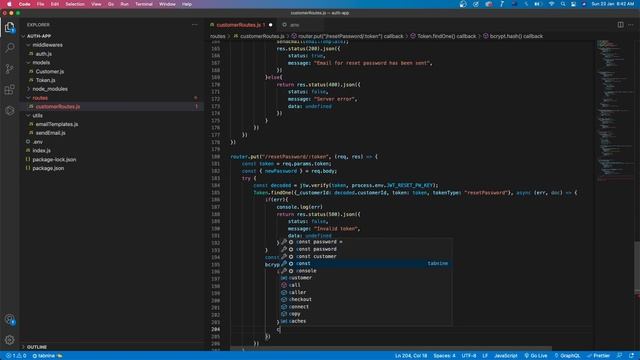Open emailTemplates.js file
The width and height of the screenshot is (640, 360).
pyautogui.click(x=57, y=124)
